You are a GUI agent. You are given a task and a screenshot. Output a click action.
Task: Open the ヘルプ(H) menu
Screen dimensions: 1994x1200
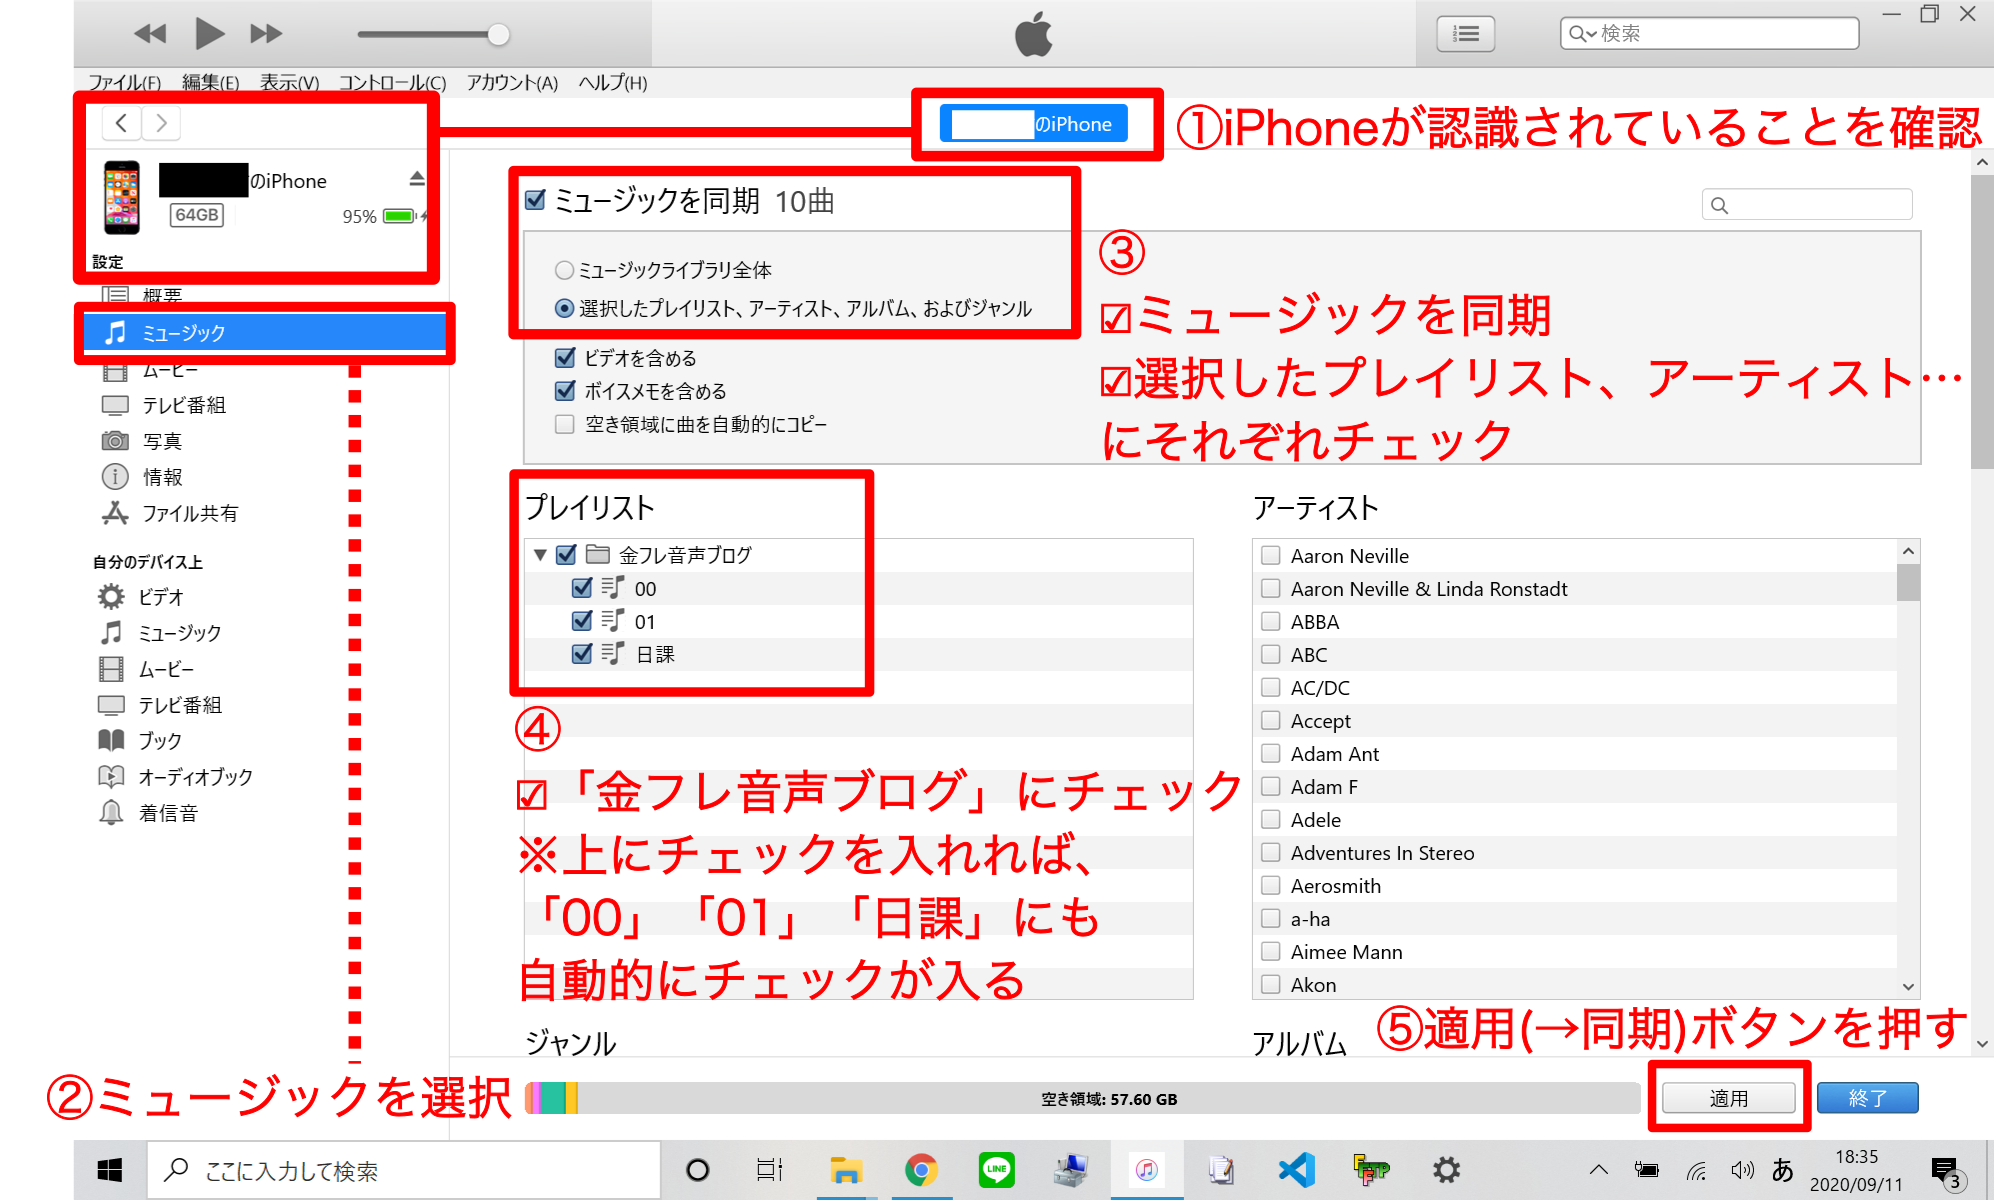coord(613,83)
